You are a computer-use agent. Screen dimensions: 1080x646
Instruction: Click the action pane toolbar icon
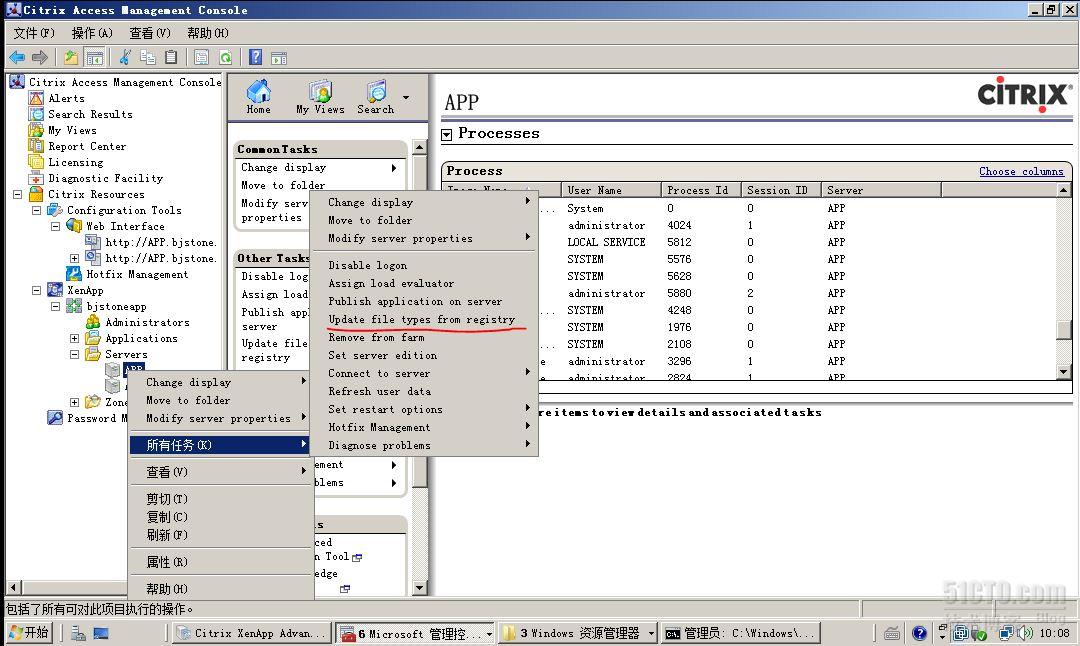[x=279, y=58]
